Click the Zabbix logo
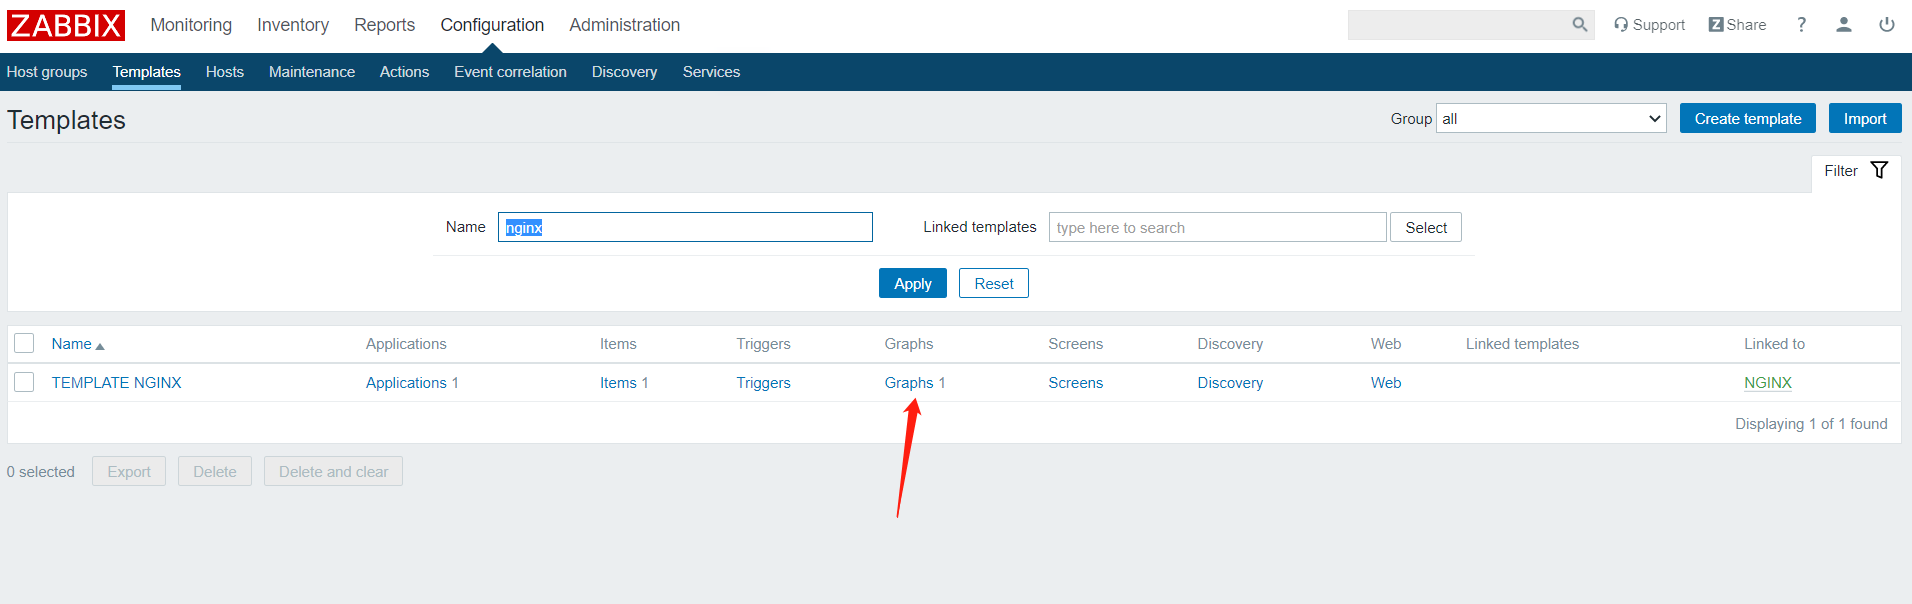This screenshot has width=1912, height=604. click(66, 25)
